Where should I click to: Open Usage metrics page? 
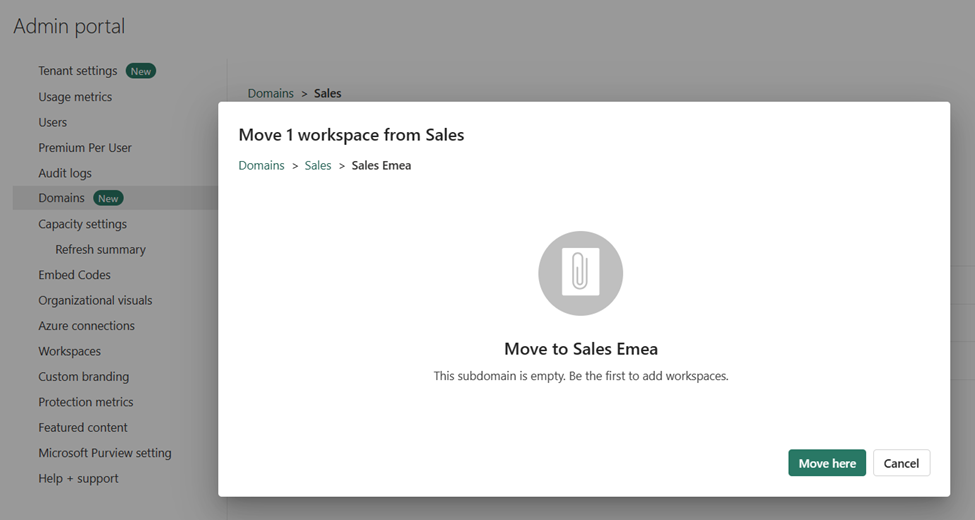click(75, 97)
